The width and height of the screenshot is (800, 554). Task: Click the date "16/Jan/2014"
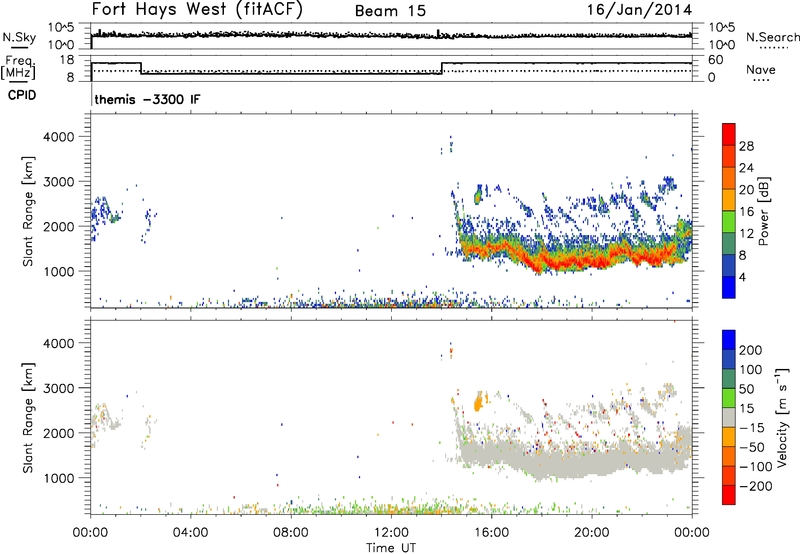click(639, 10)
